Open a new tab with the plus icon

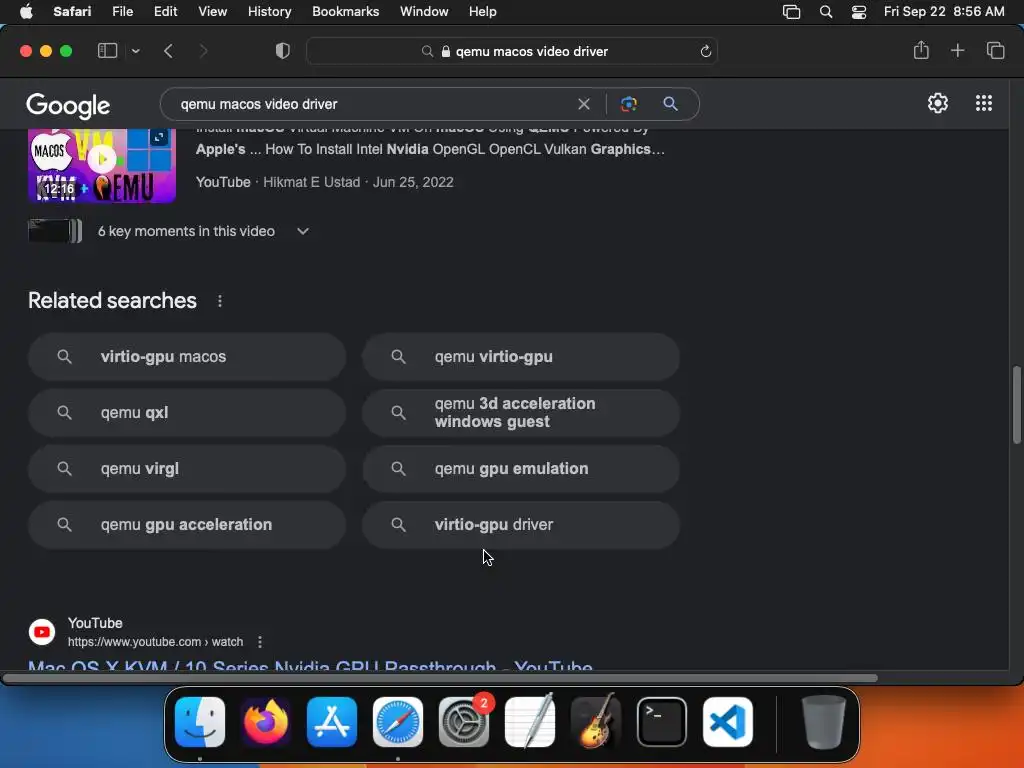click(957, 50)
